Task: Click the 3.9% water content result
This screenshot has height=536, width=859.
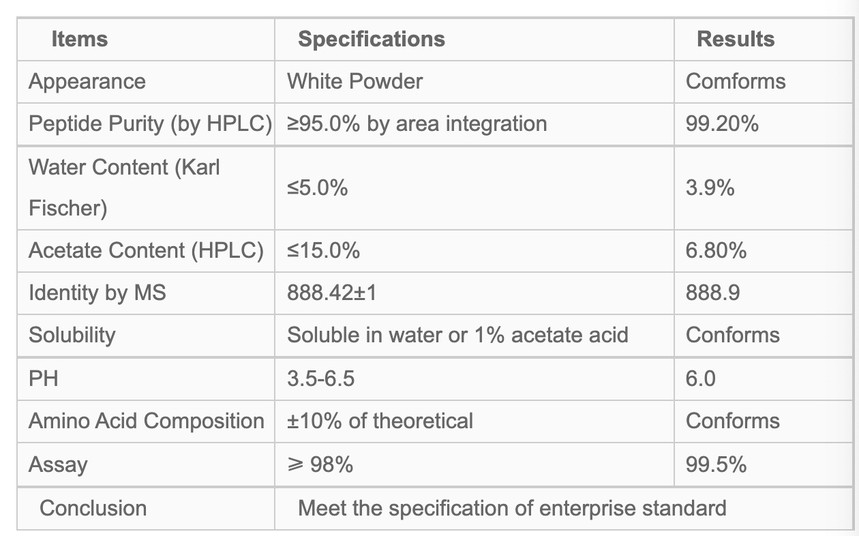Action: click(710, 187)
